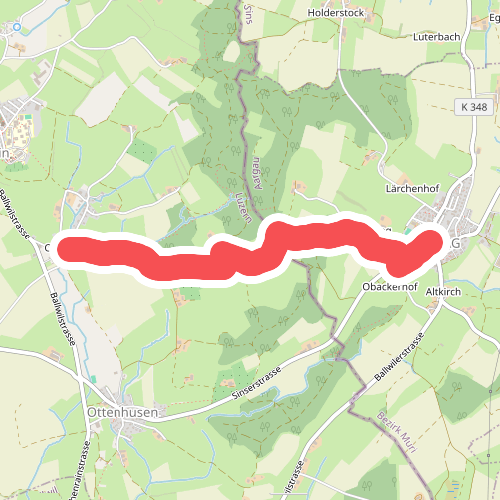500x500 pixels.
Task: Select the Ottenhusen village label
Action: pyautogui.click(x=122, y=412)
